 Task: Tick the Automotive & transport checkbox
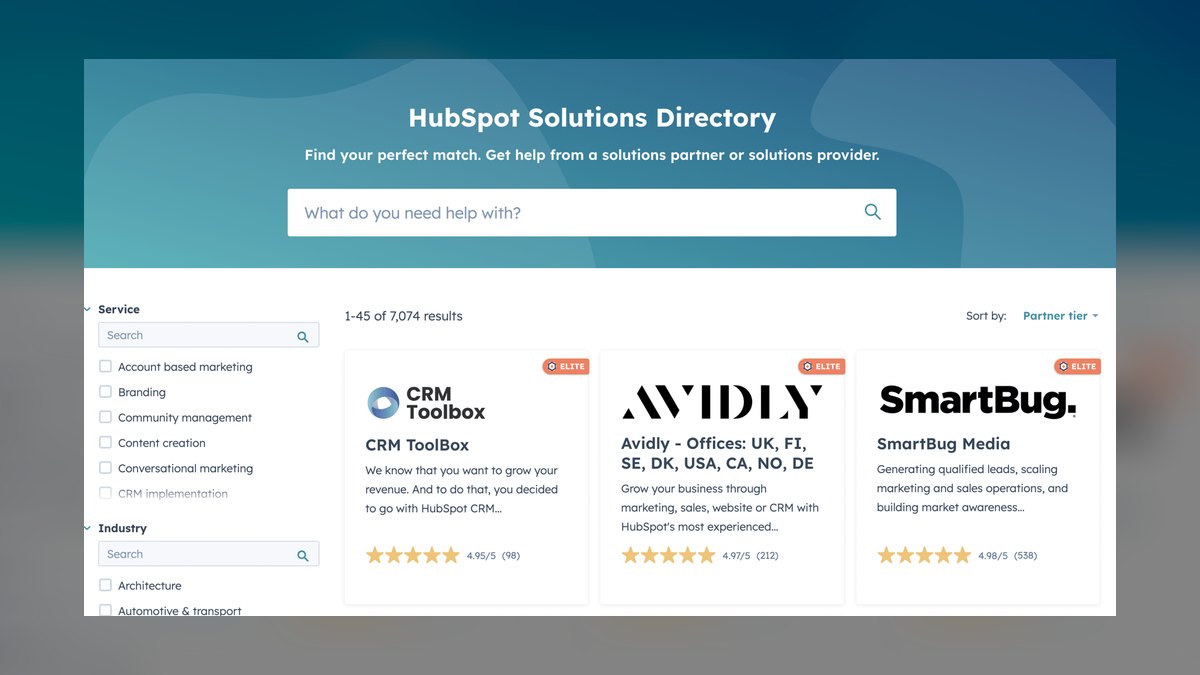(x=105, y=610)
